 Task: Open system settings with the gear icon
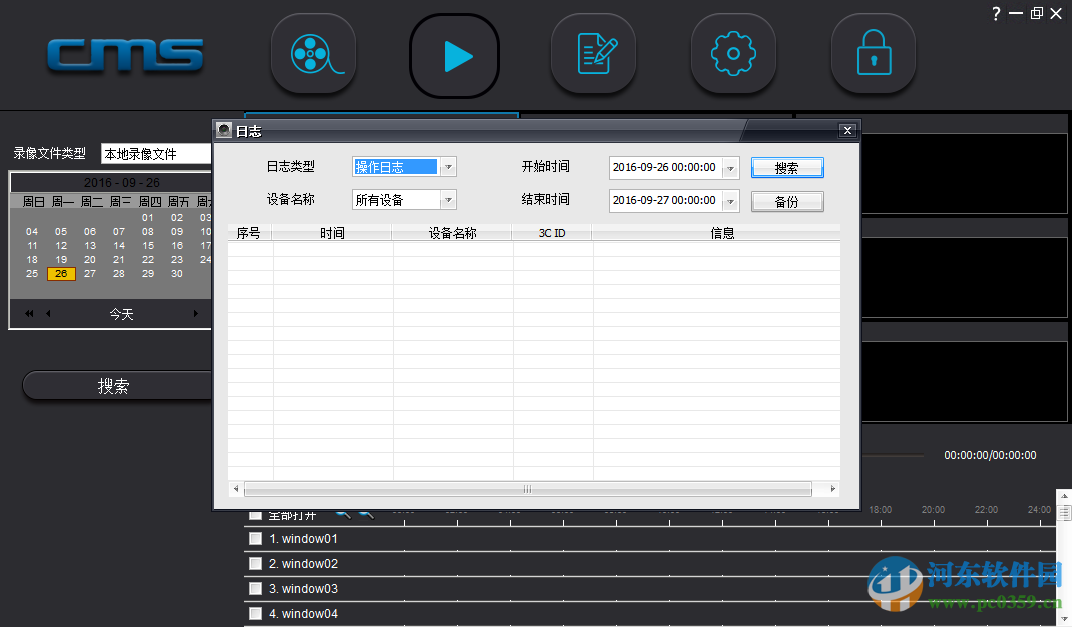tap(733, 55)
